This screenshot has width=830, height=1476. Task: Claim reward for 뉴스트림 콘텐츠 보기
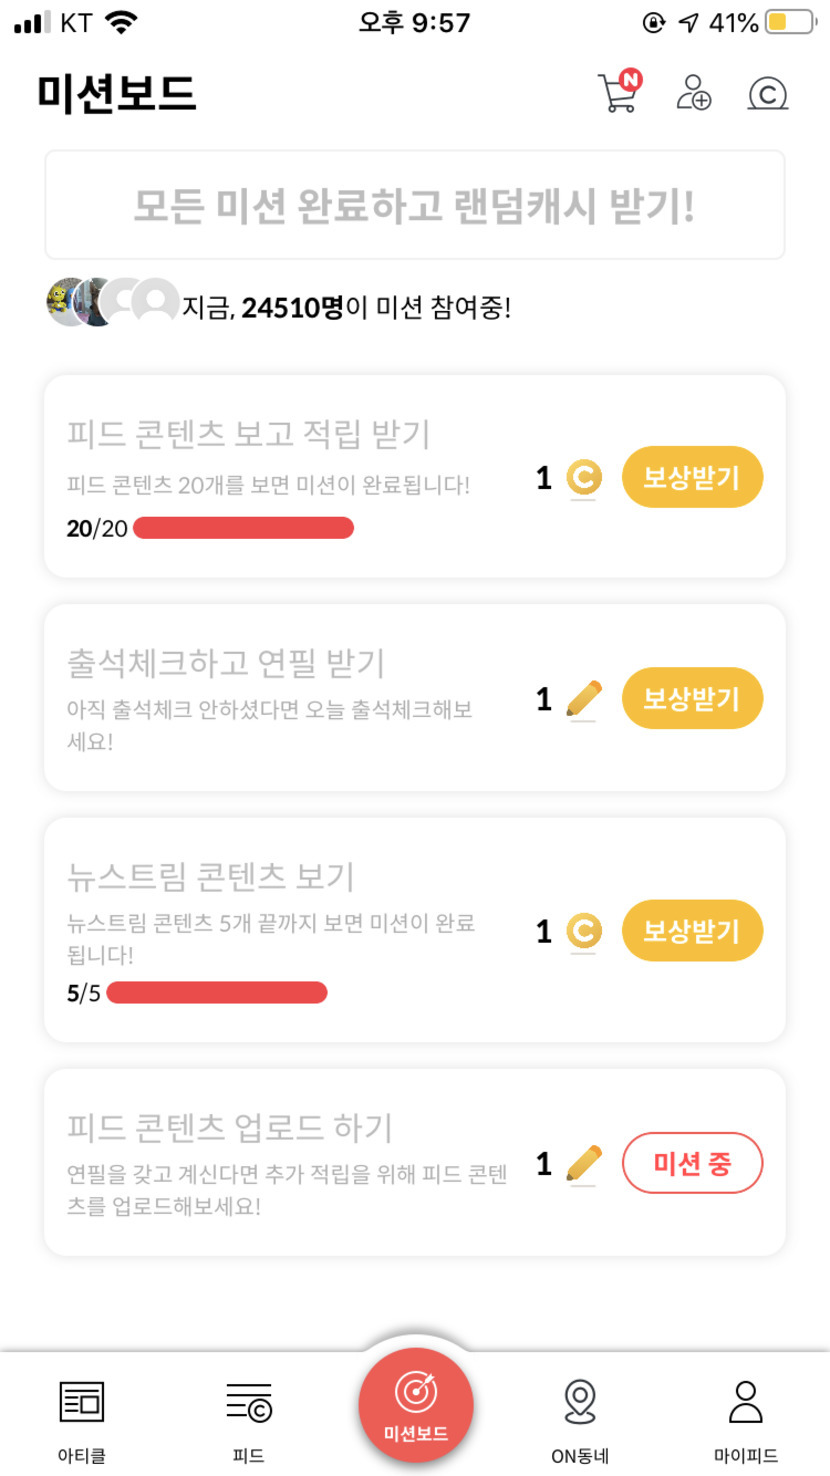pos(692,931)
